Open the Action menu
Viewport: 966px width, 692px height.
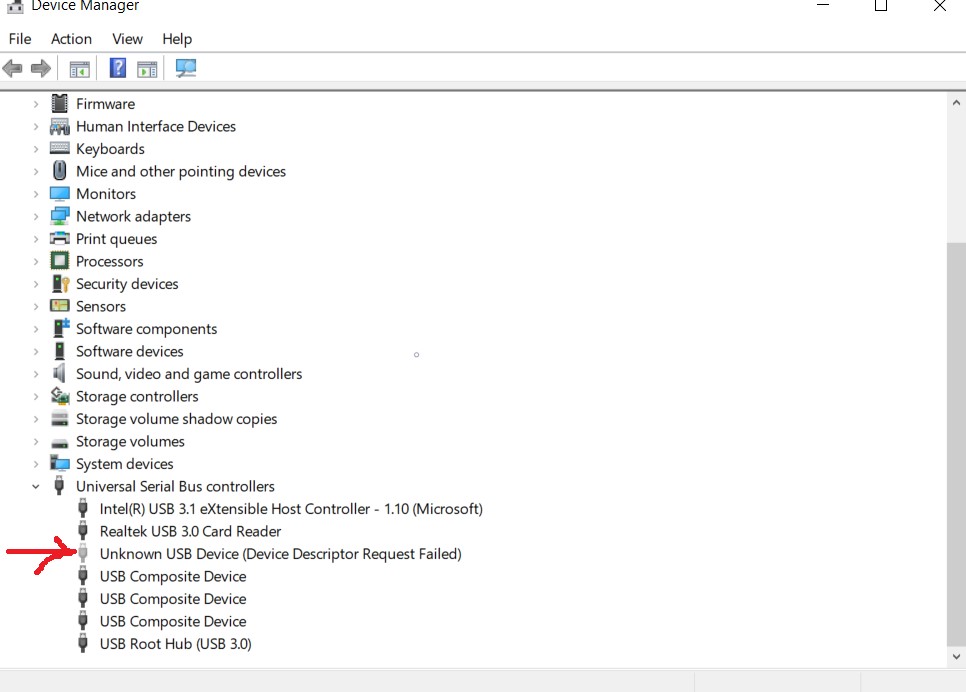coord(71,39)
